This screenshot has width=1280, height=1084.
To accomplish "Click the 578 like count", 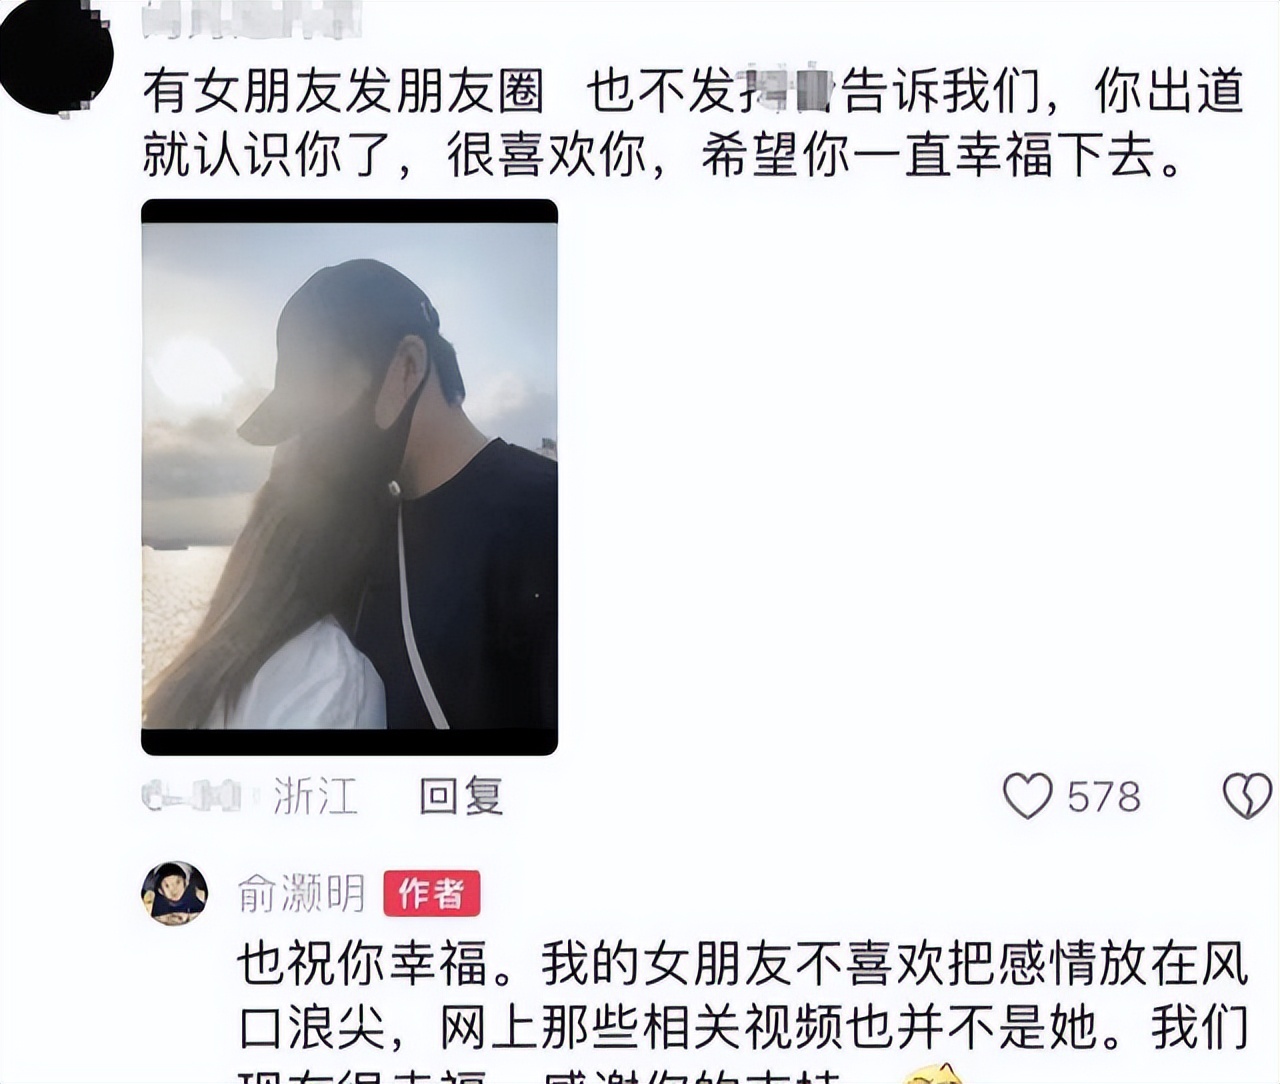I will coord(1104,797).
